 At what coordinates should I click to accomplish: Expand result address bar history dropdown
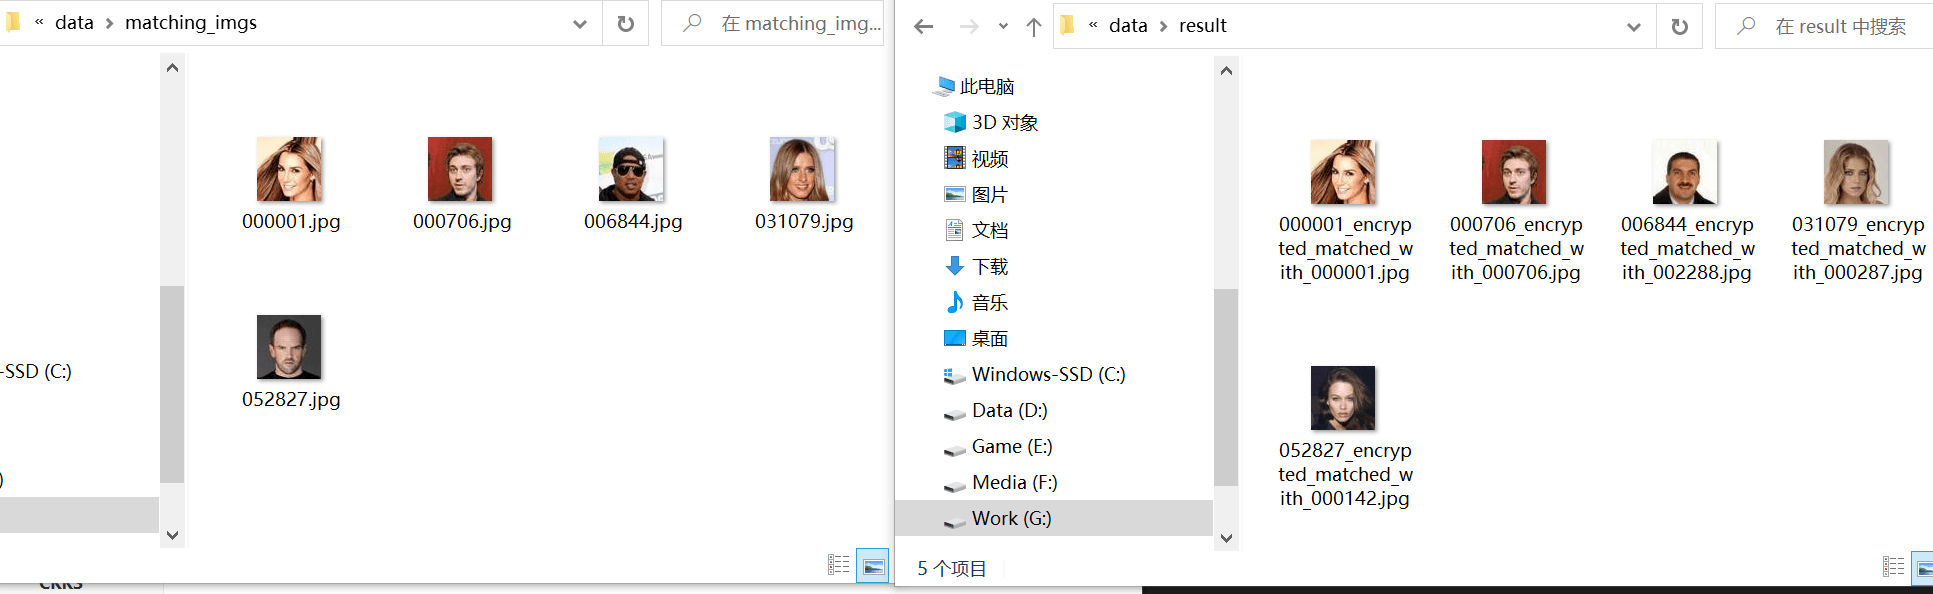(1634, 27)
